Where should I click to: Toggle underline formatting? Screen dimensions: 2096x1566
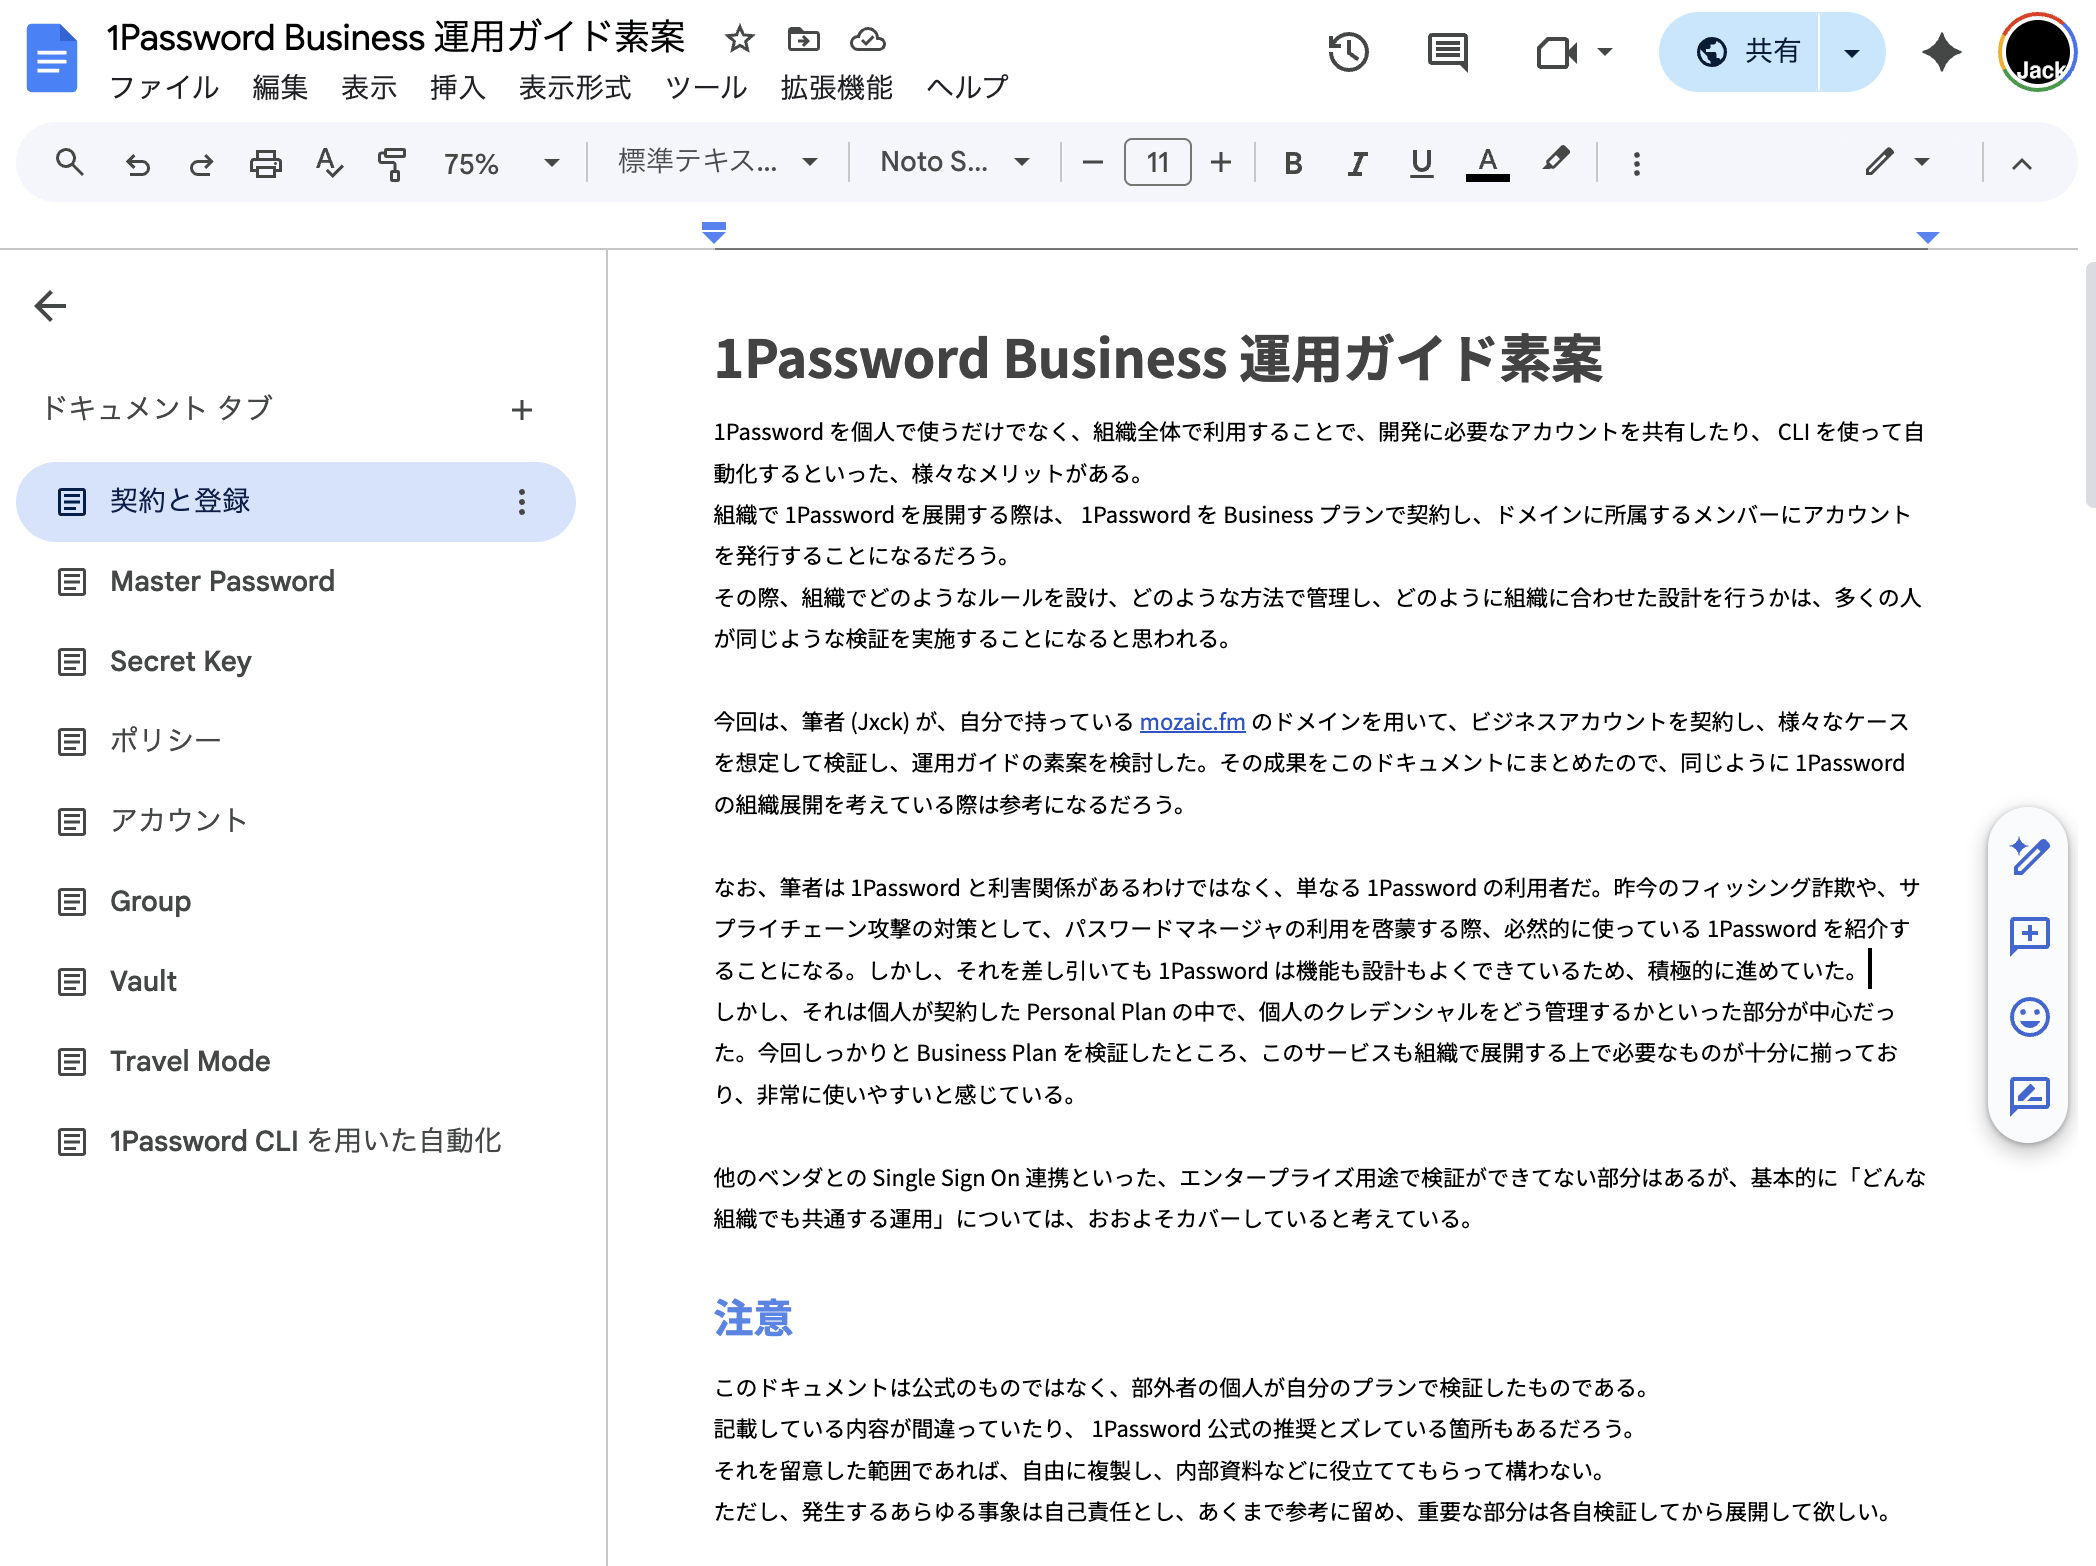tap(1422, 162)
